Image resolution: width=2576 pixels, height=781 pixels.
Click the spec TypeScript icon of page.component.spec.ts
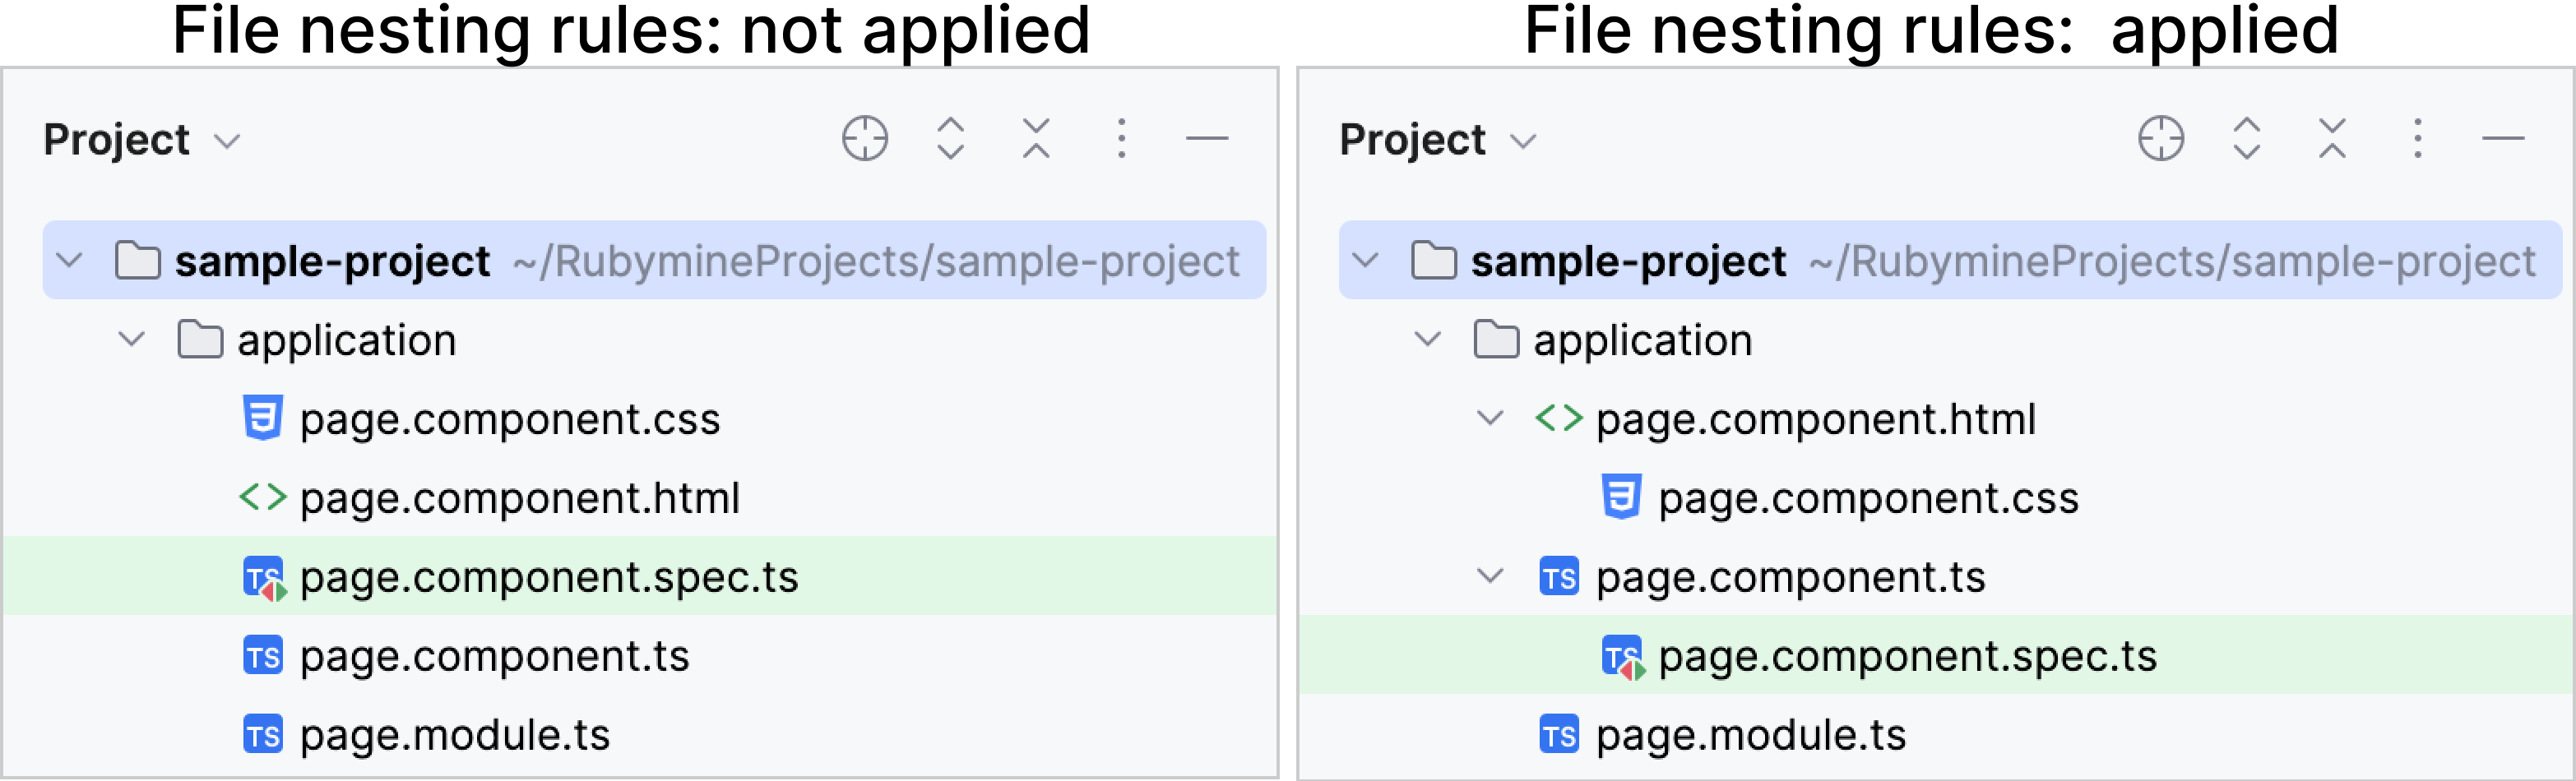click(x=264, y=577)
